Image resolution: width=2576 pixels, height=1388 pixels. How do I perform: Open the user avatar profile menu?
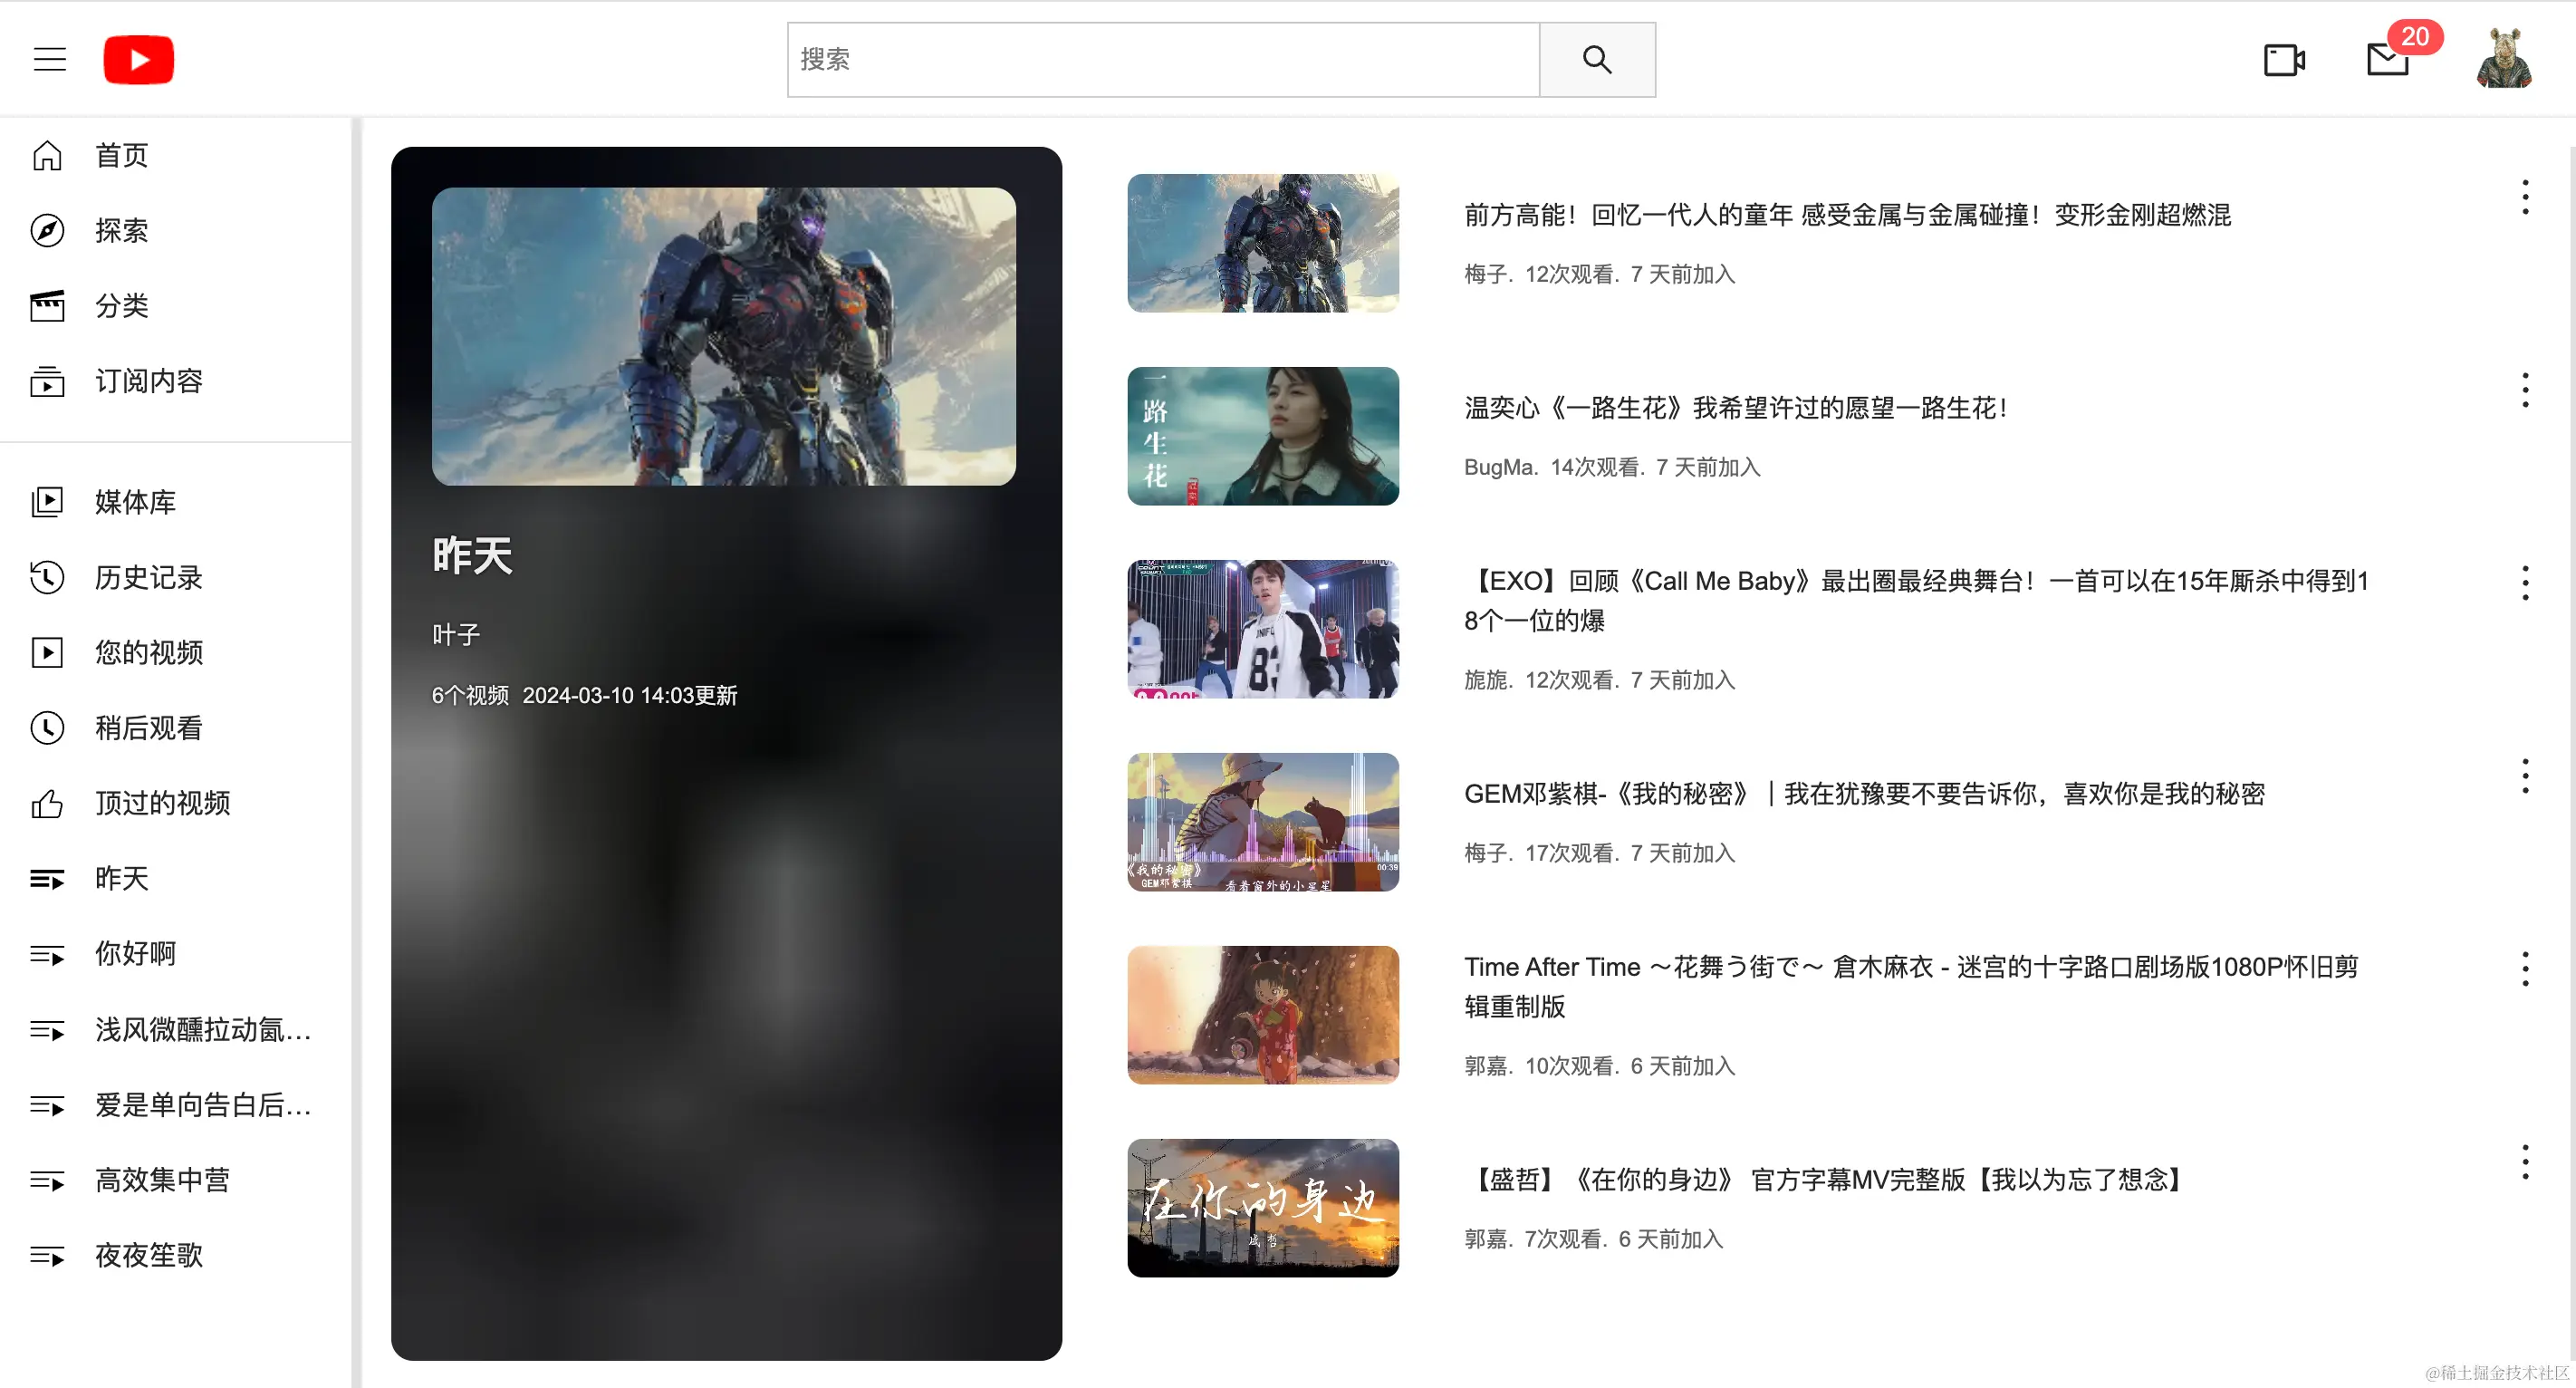[2504, 60]
